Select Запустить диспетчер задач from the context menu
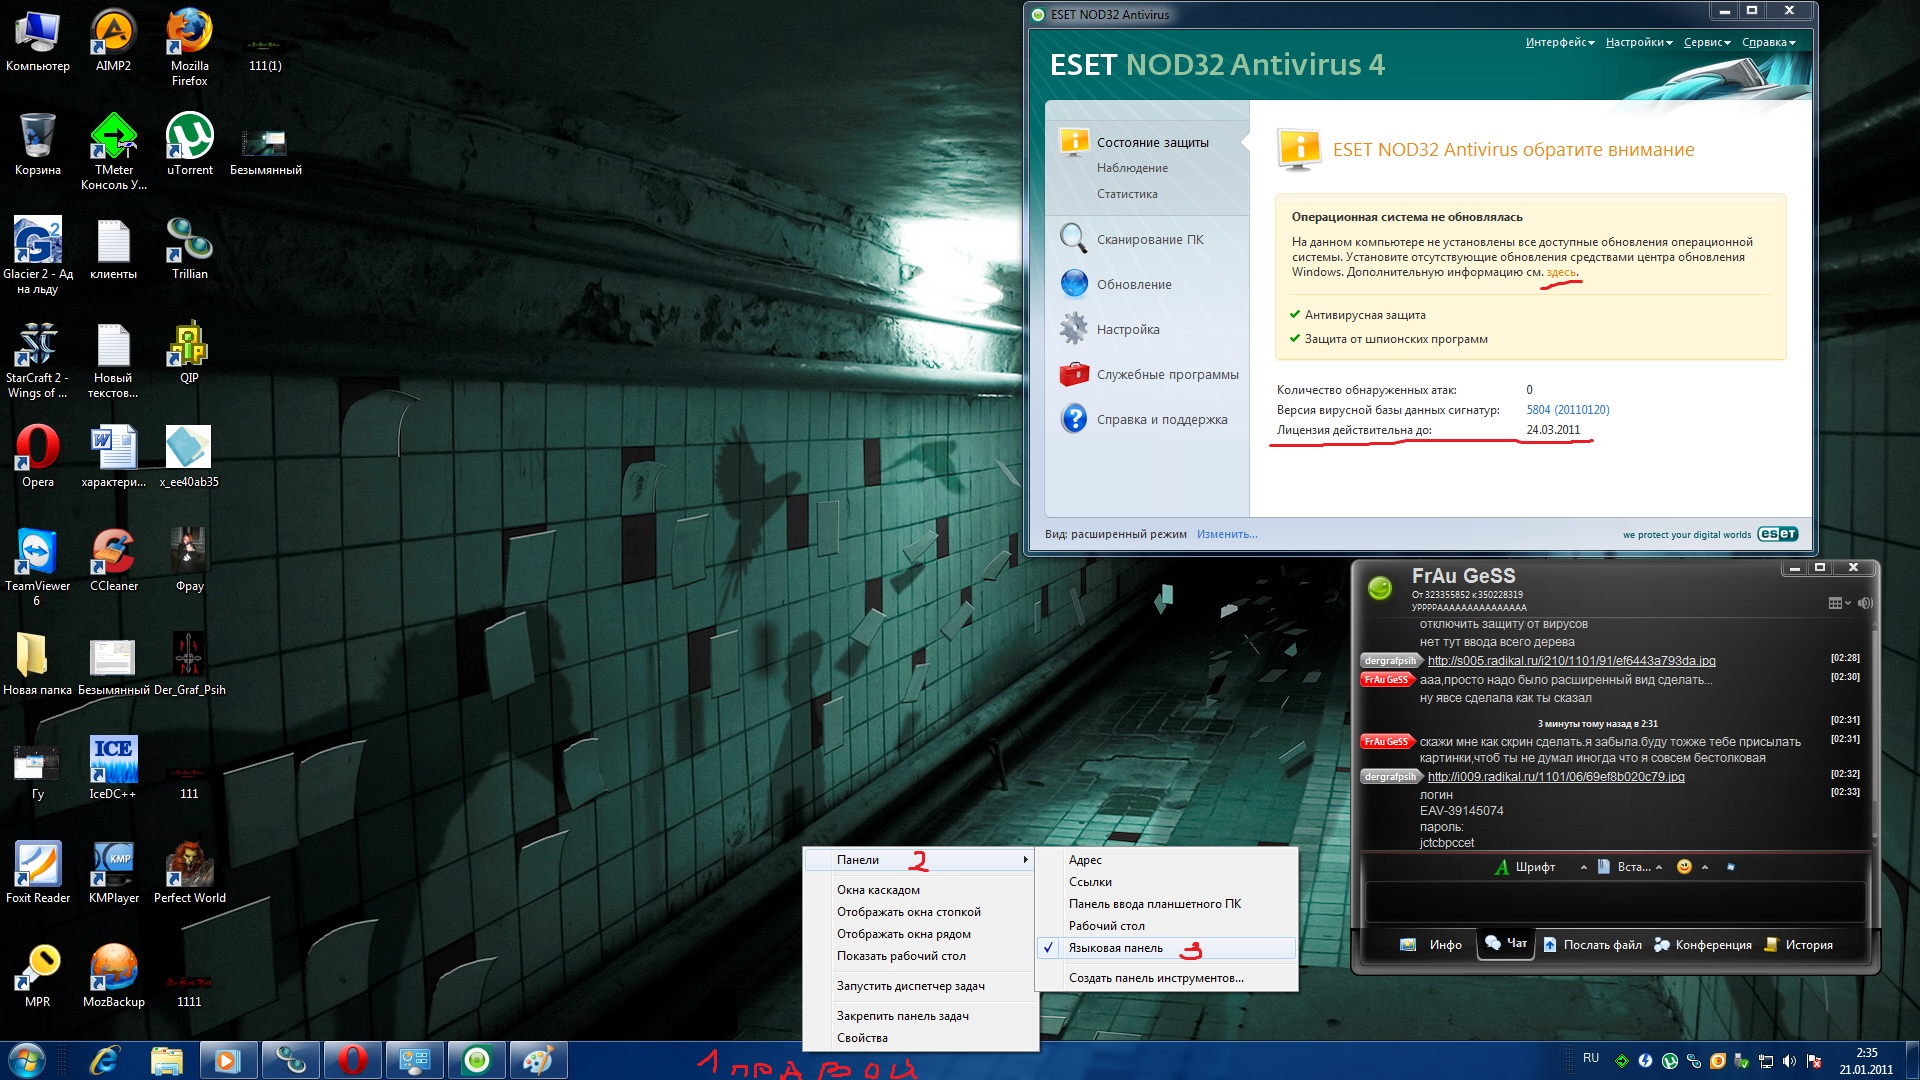 (x=910, y=986)
